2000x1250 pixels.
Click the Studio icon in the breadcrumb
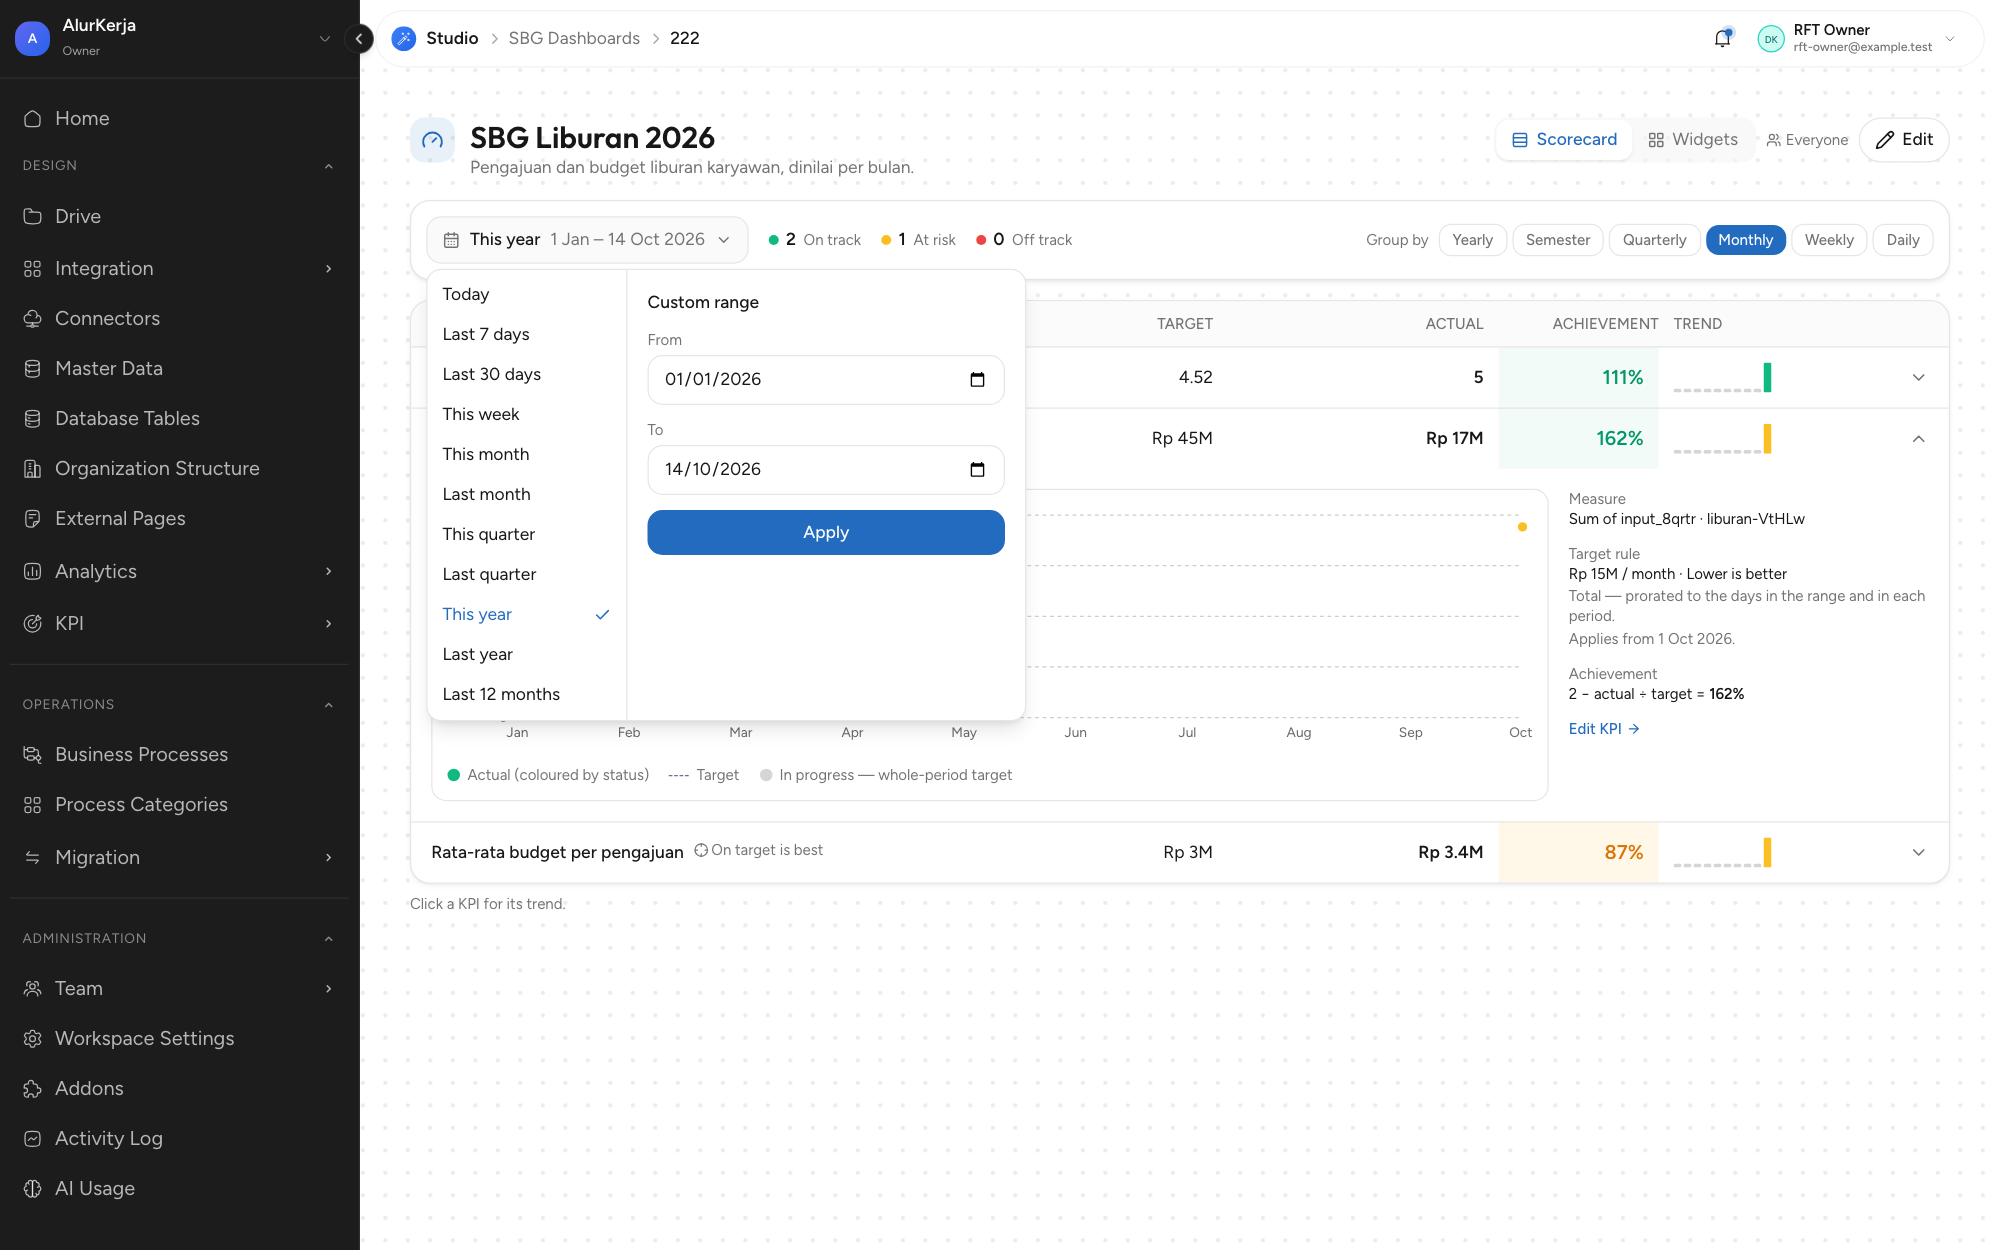[x=404, y=38]
